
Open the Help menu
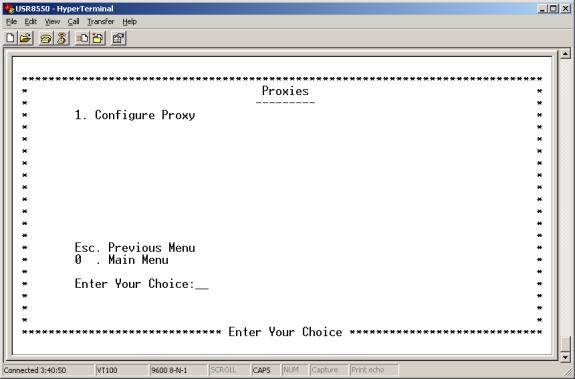click(x=129, y=22)
